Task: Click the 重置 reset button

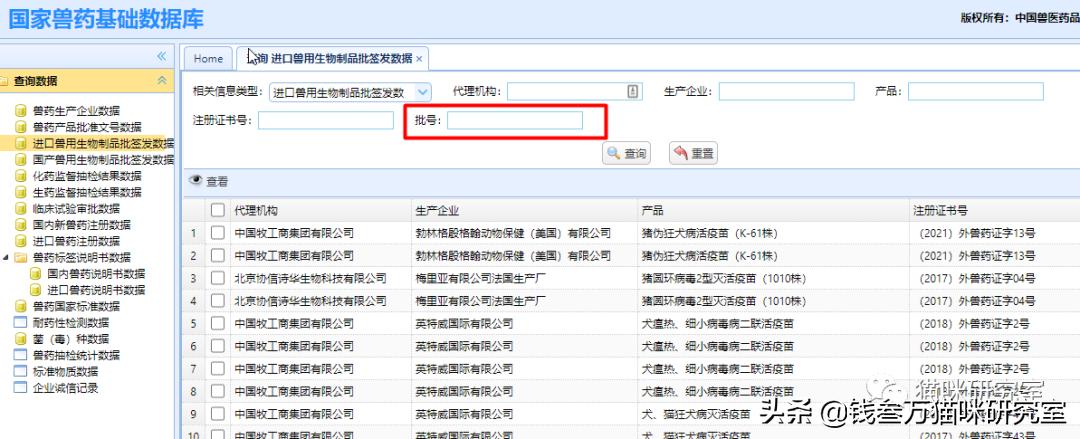Action: coord(694,153)
